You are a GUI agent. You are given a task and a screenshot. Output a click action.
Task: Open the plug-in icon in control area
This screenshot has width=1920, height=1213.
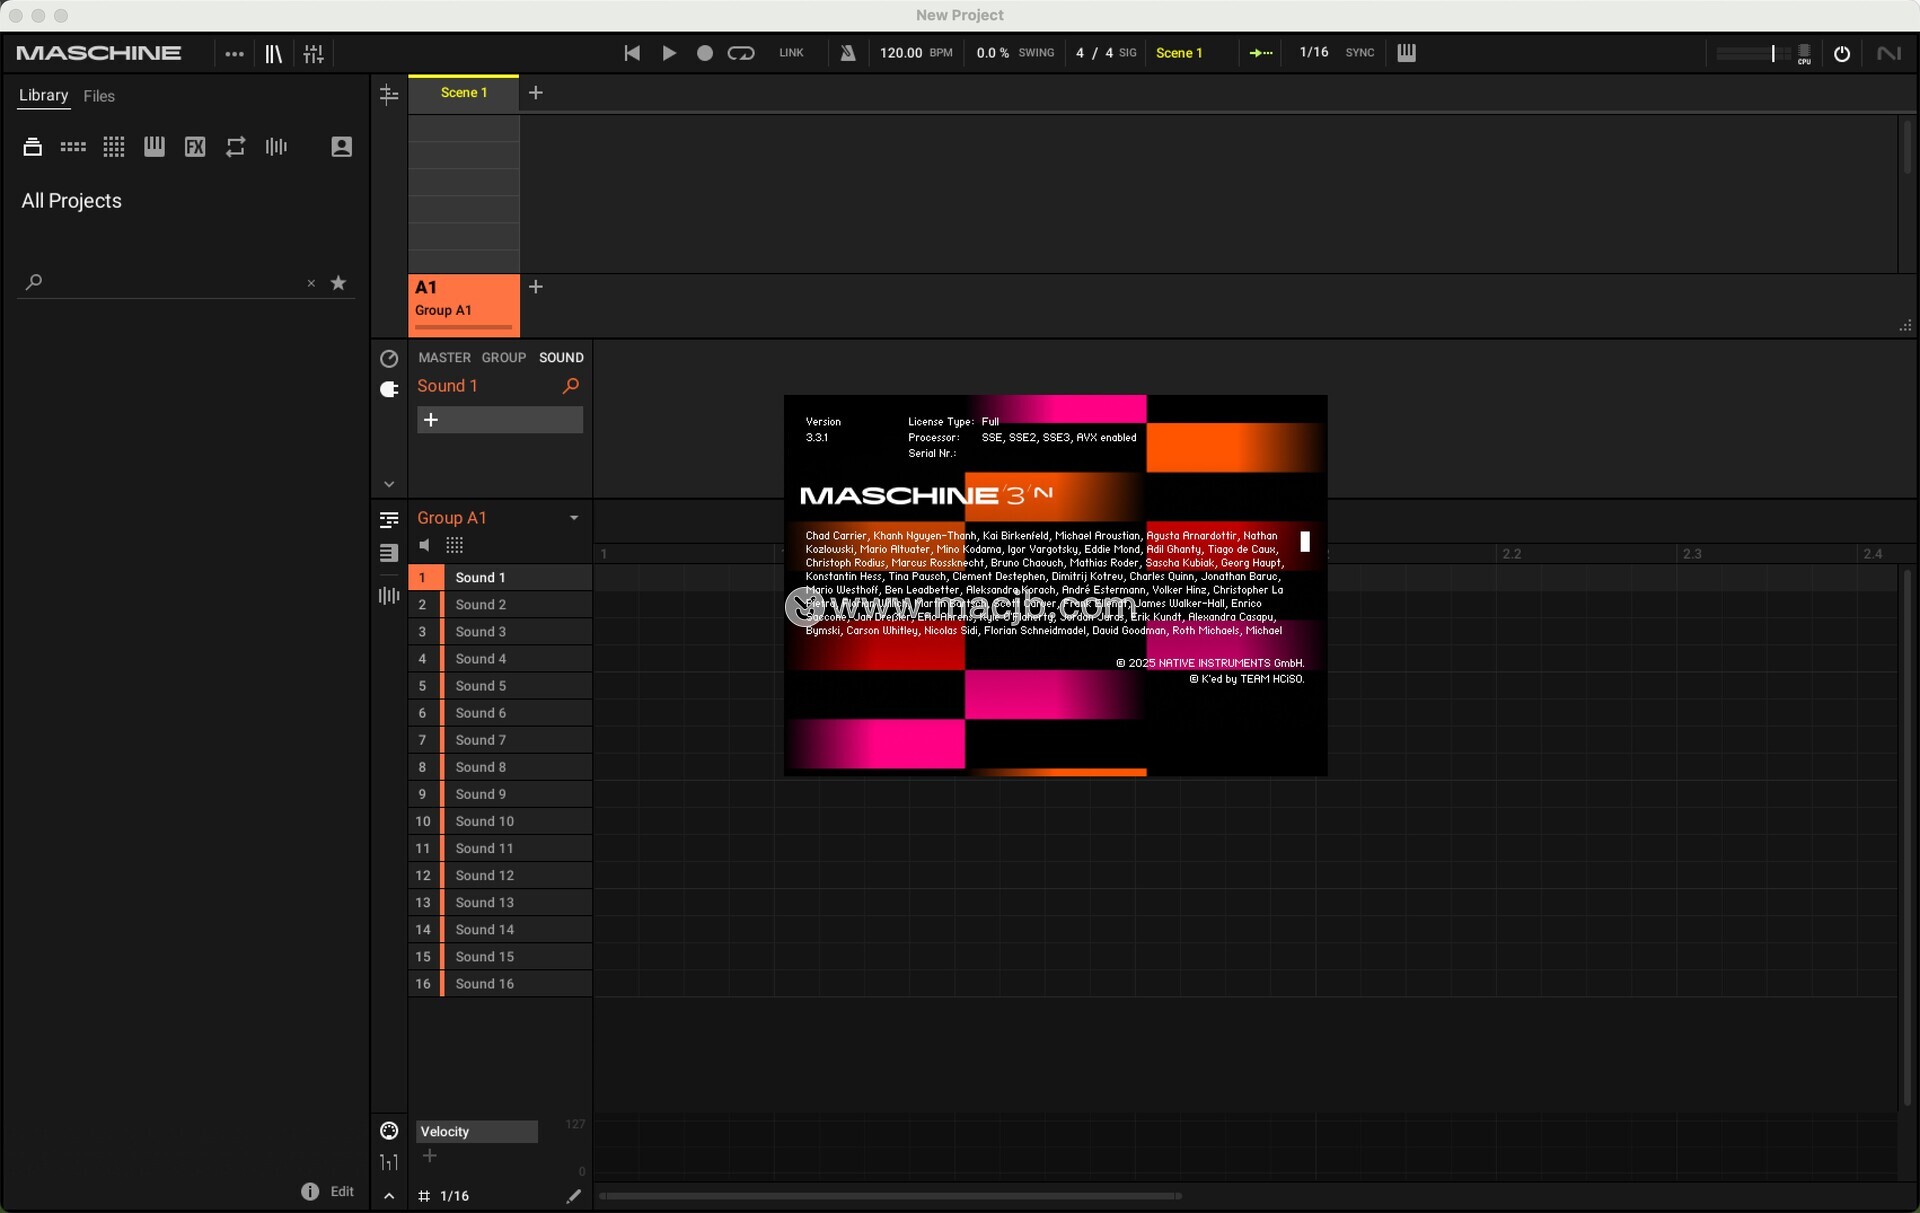[x=389, y=389]
